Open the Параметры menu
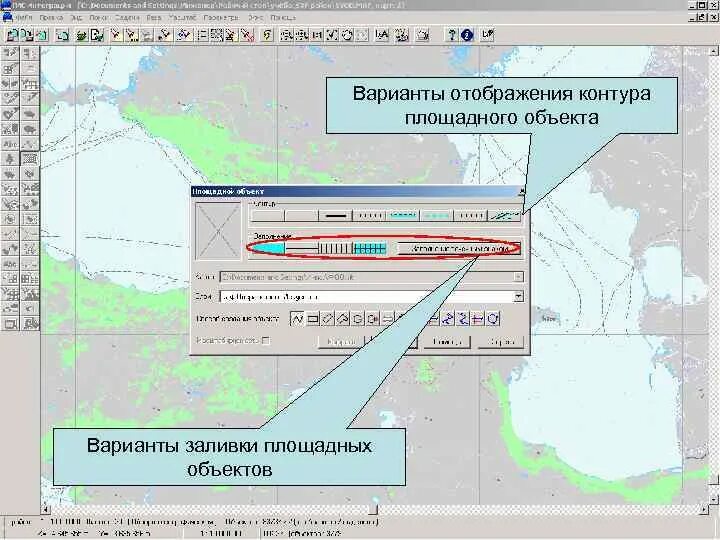This screenshot has height=540, width=720. (221, 17)
